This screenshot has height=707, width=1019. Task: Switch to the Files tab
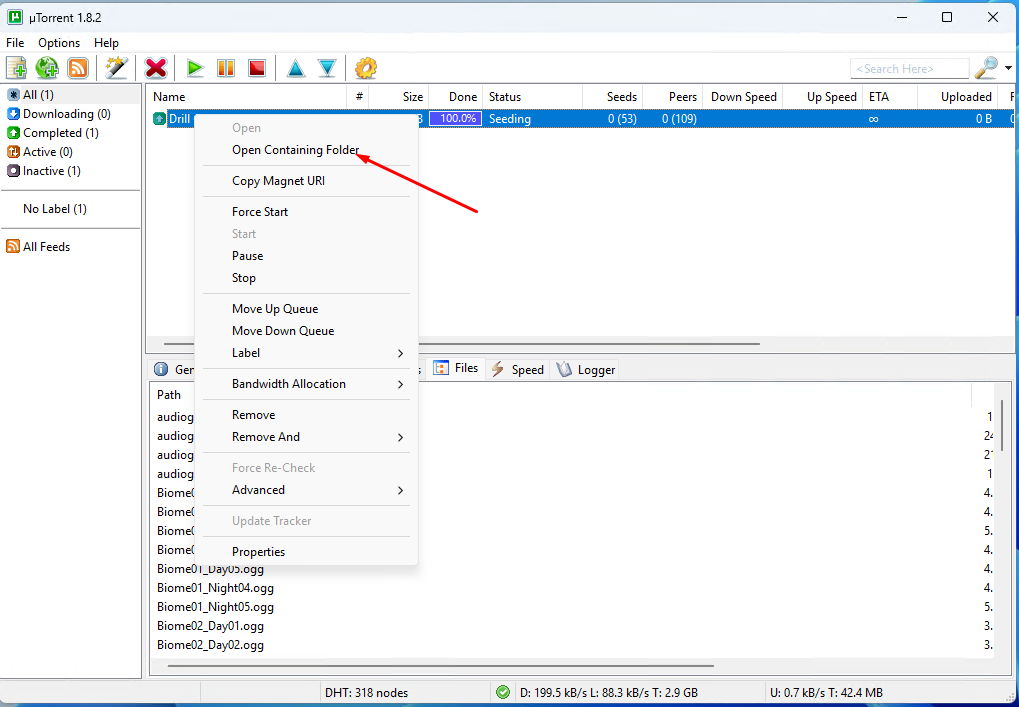pyautogui.click(x=456, y=368)
